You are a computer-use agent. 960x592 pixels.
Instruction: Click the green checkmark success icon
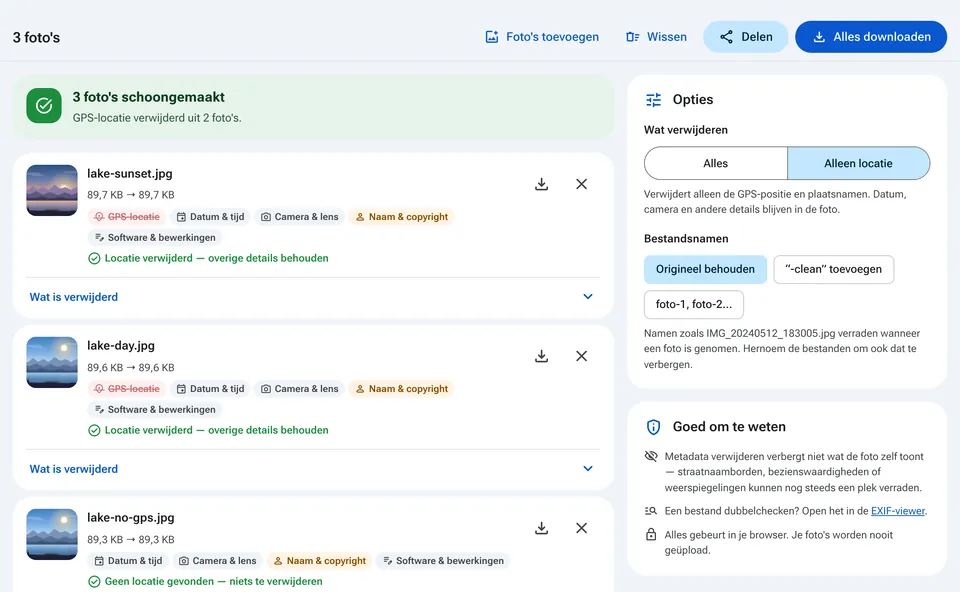pos(44,105)
